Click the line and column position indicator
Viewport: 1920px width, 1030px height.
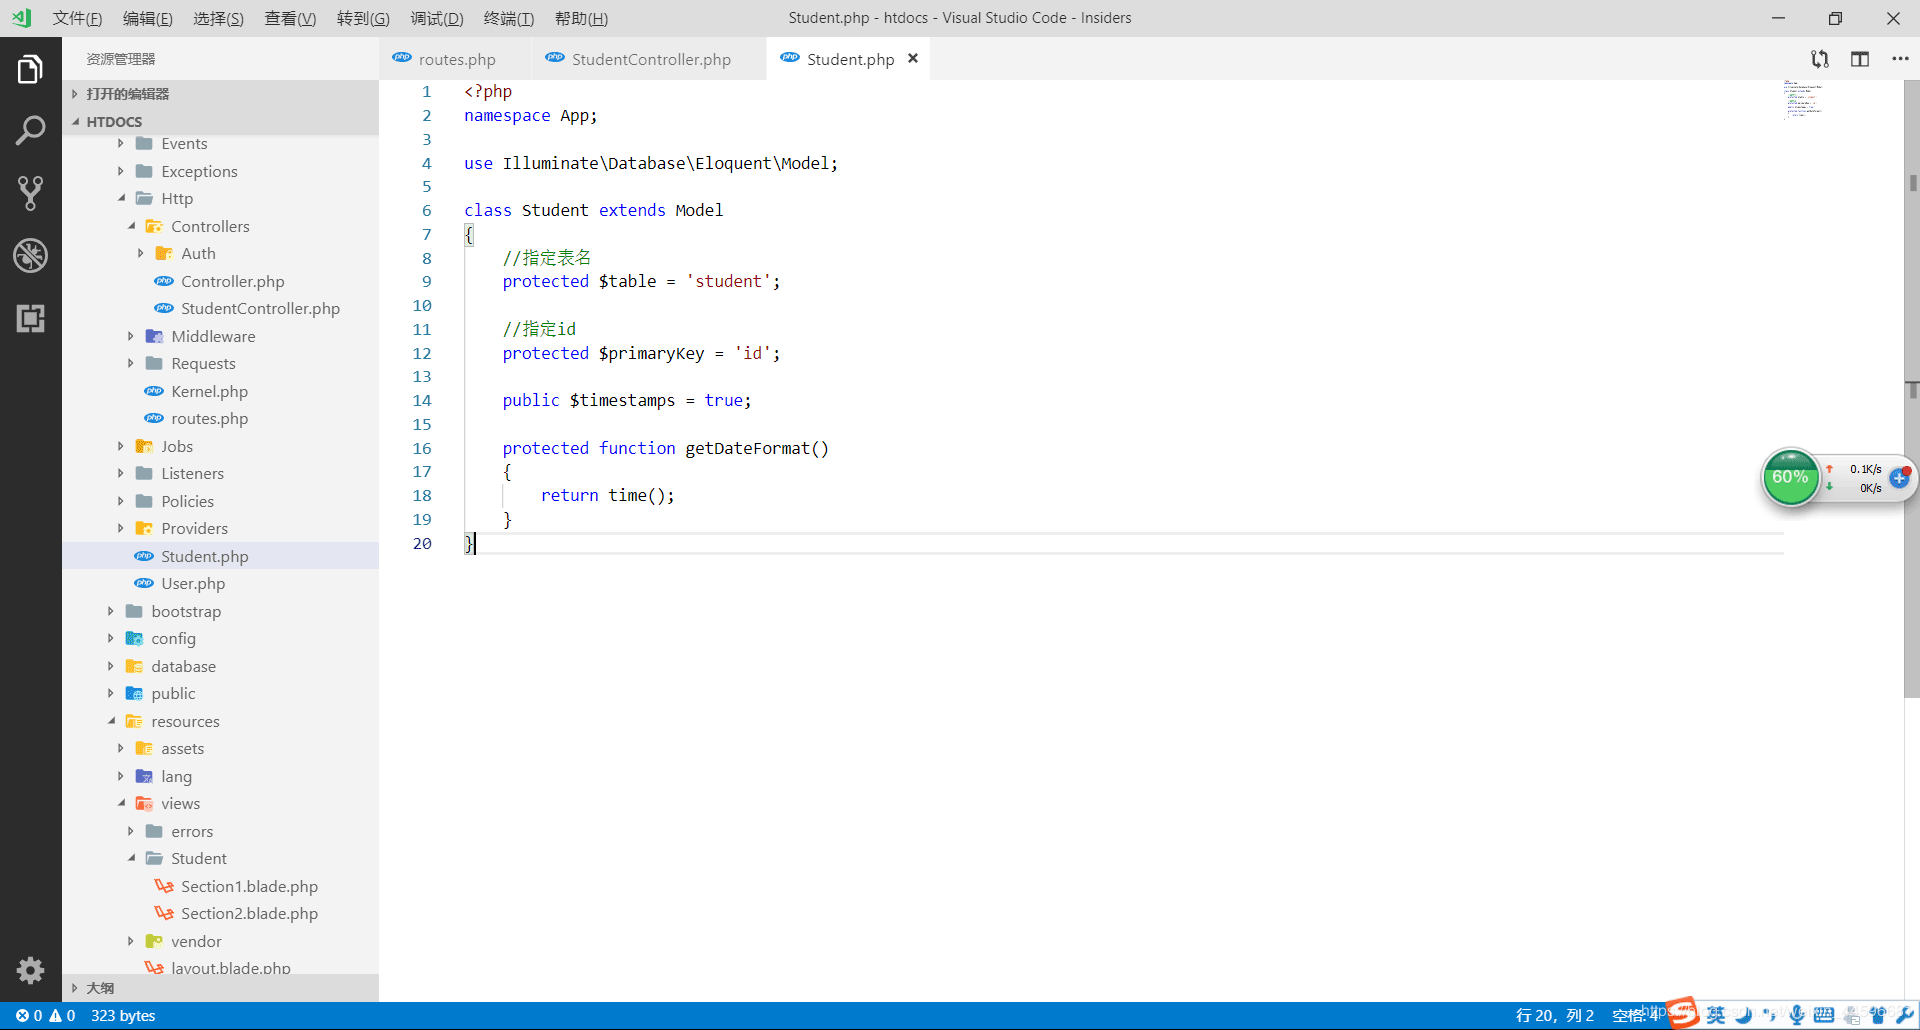(1554, 1015)
